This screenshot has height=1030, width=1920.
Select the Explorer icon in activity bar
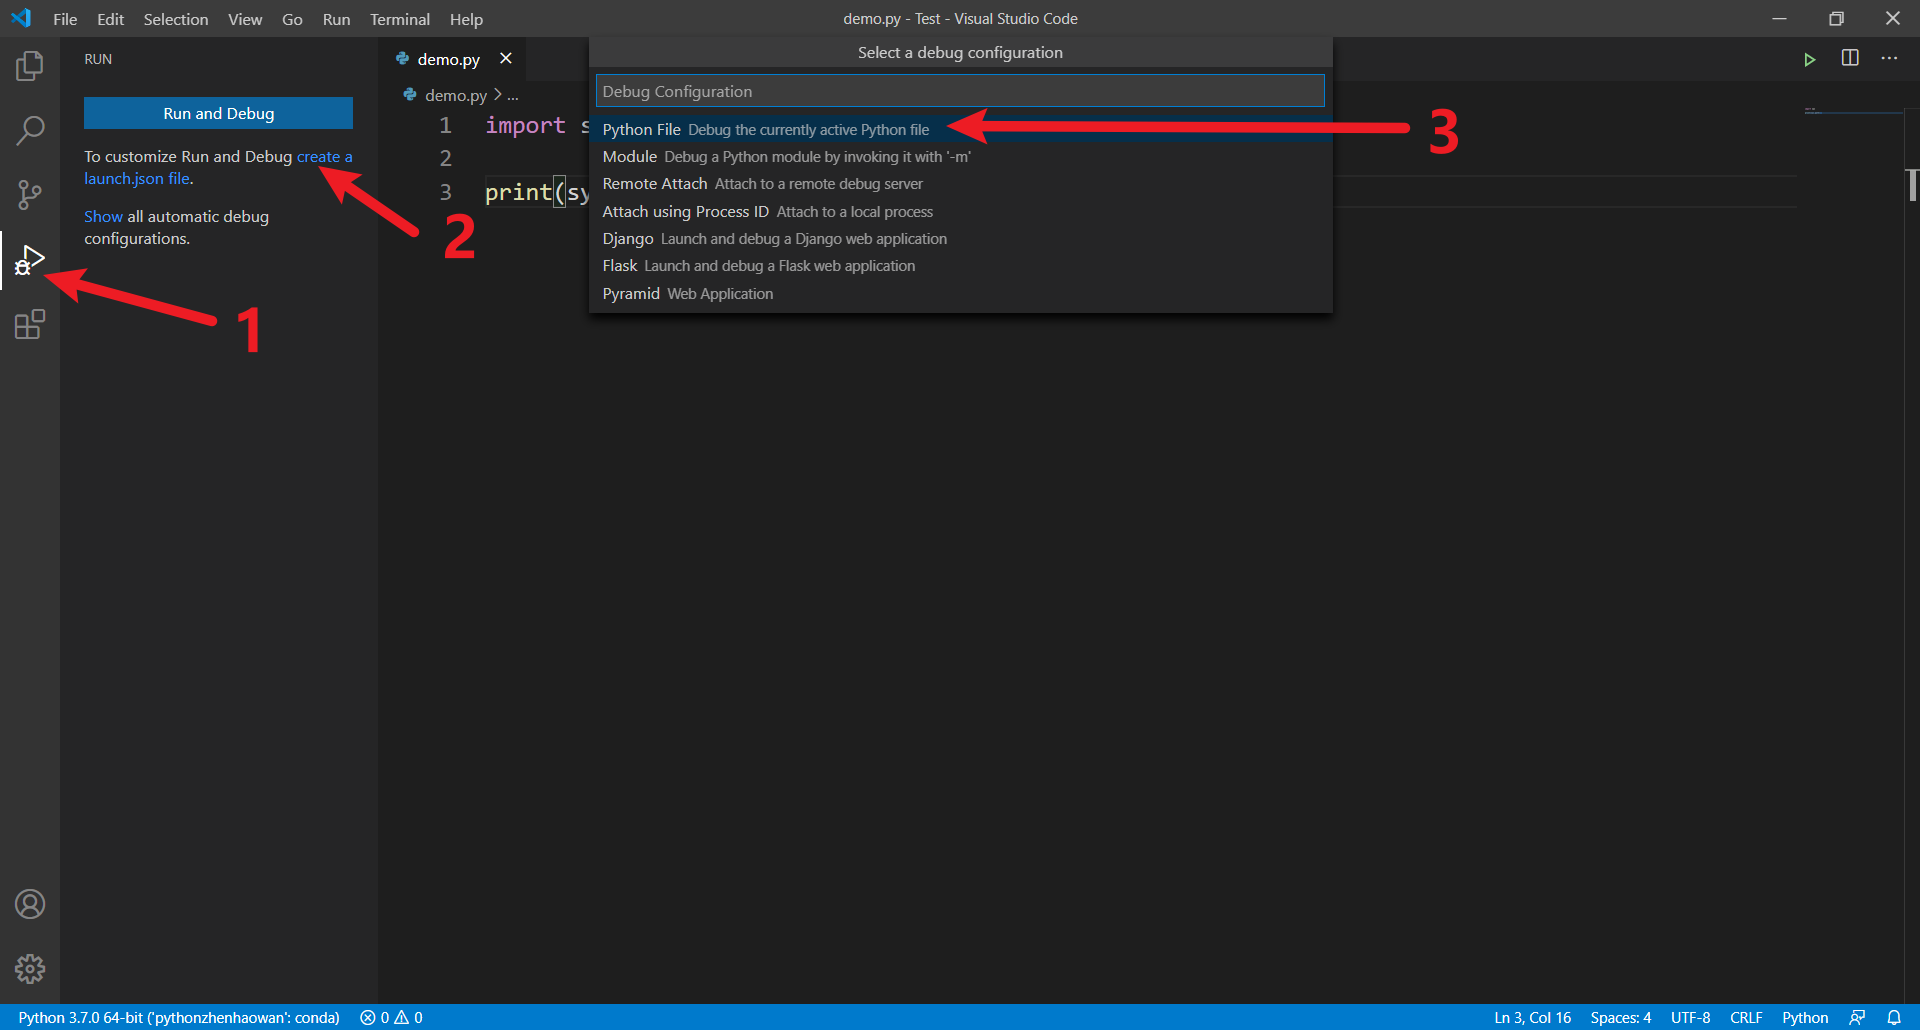[30, 66]
